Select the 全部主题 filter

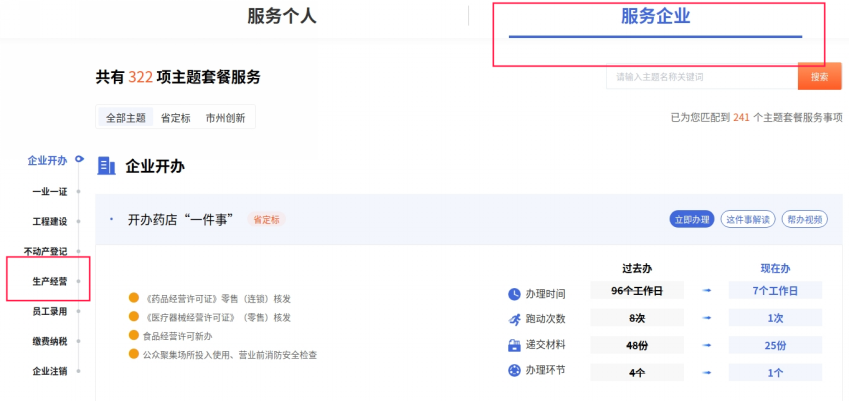pyautogui.click(x=126, y=117)
